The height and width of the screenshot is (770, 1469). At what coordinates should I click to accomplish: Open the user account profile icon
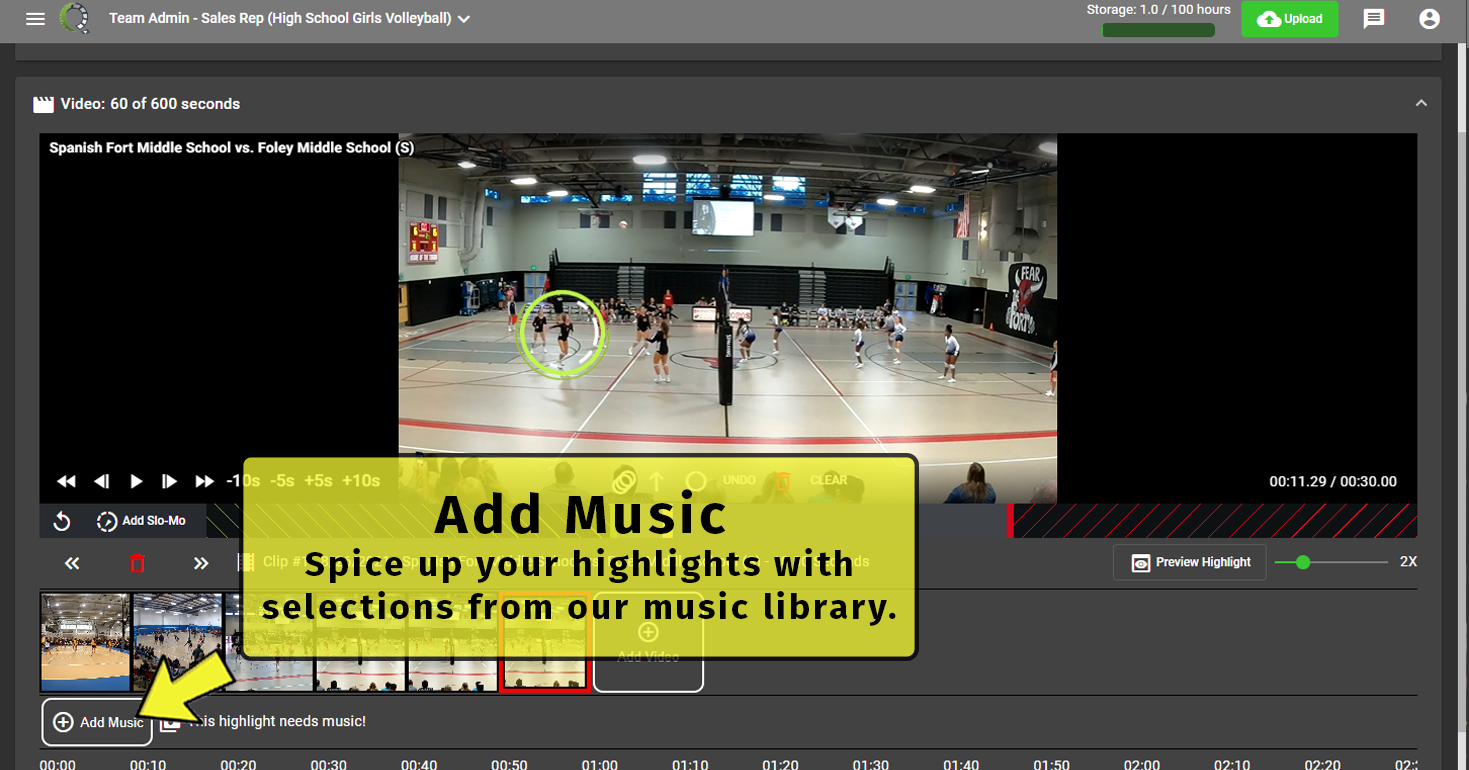[1429, 19]
